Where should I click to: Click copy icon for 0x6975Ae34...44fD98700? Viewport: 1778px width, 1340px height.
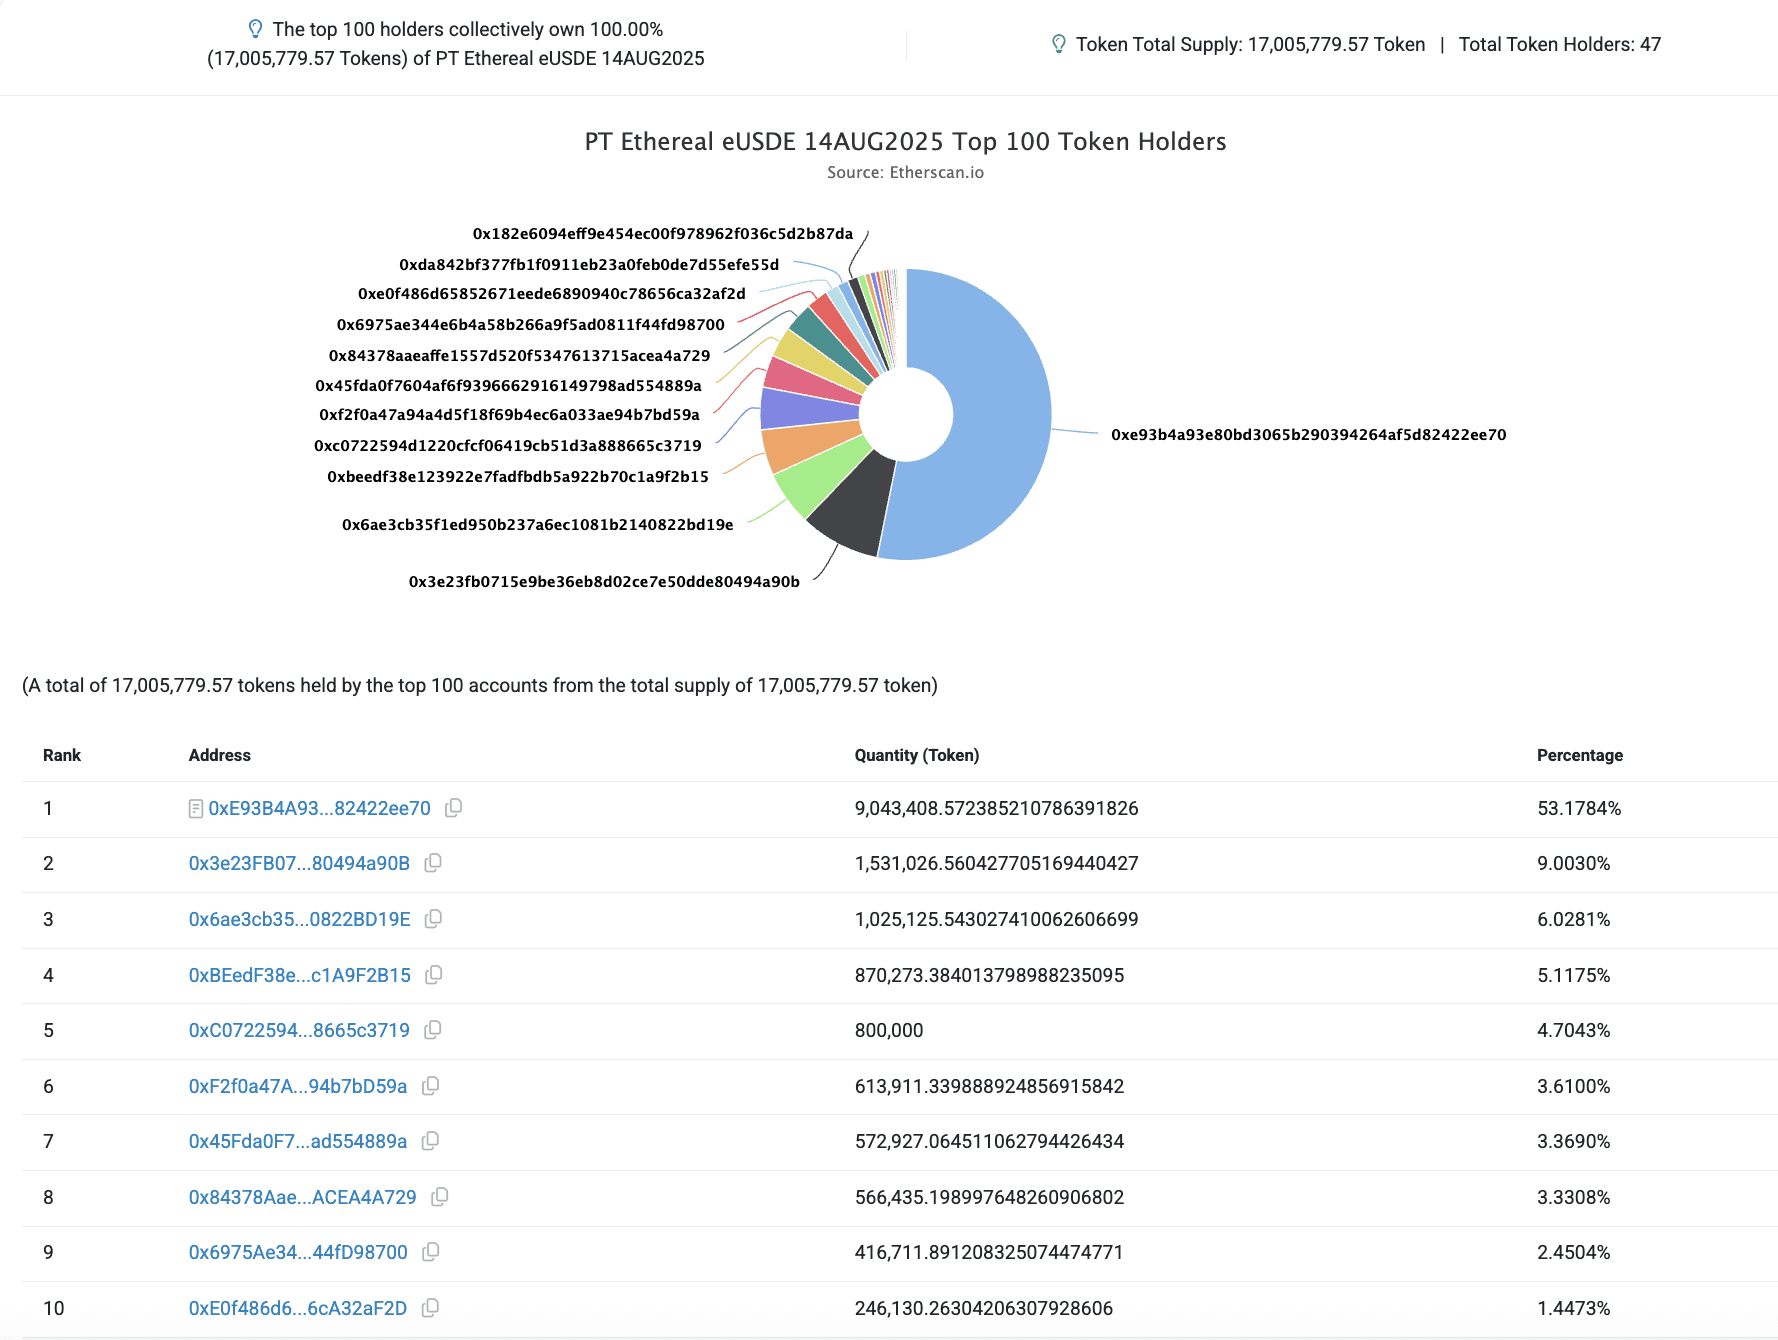(x=431, y=1252)
